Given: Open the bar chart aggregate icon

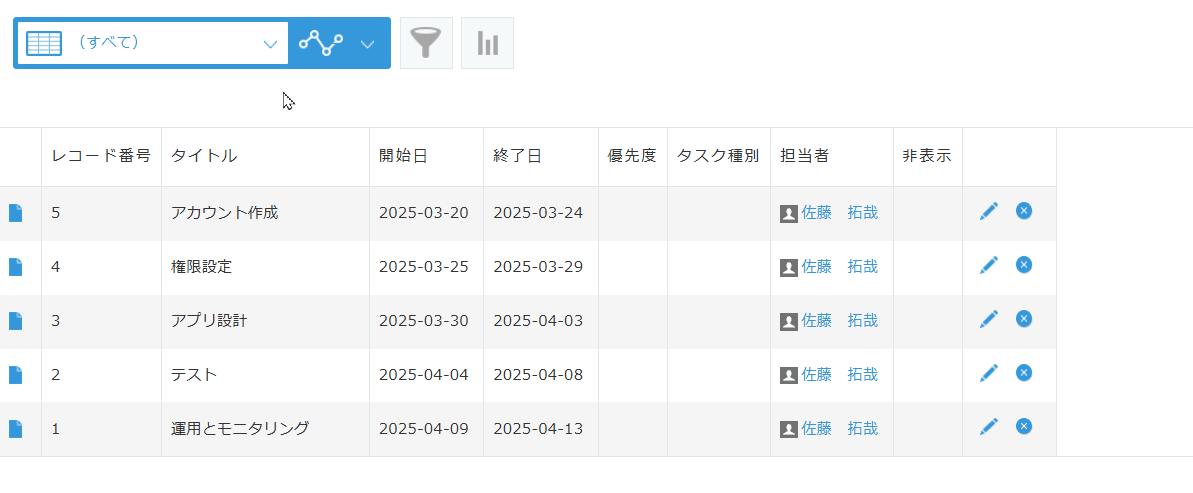Looking at the screenshot, I should [x=487, y=43].
